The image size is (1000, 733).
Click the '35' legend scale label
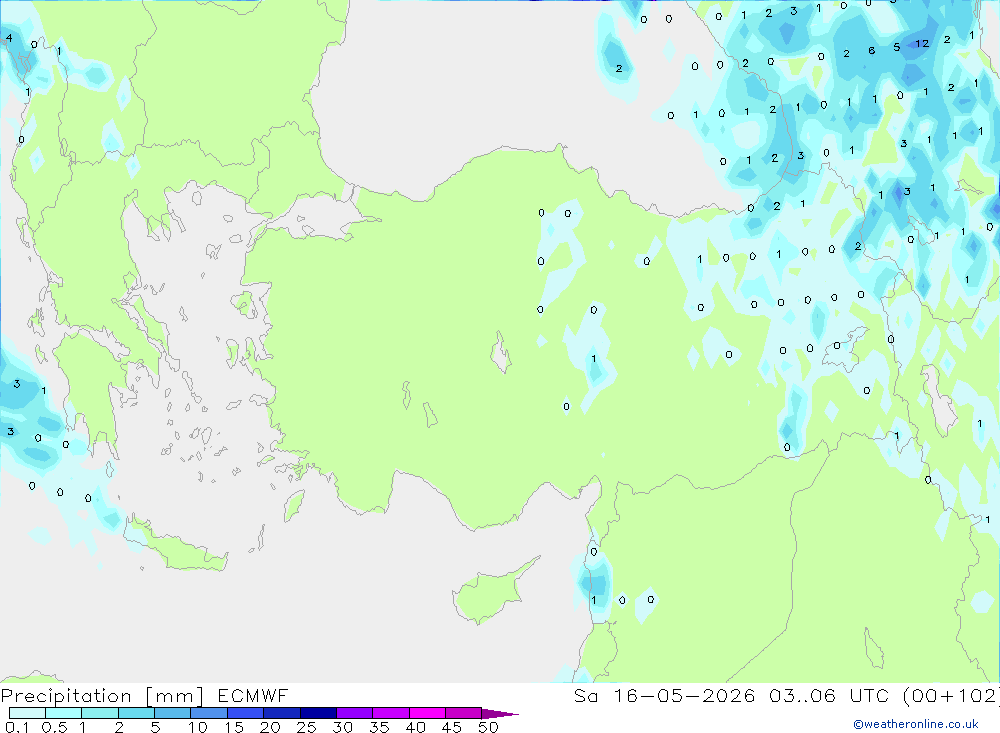pyautogui.click(x=379, y=727)
